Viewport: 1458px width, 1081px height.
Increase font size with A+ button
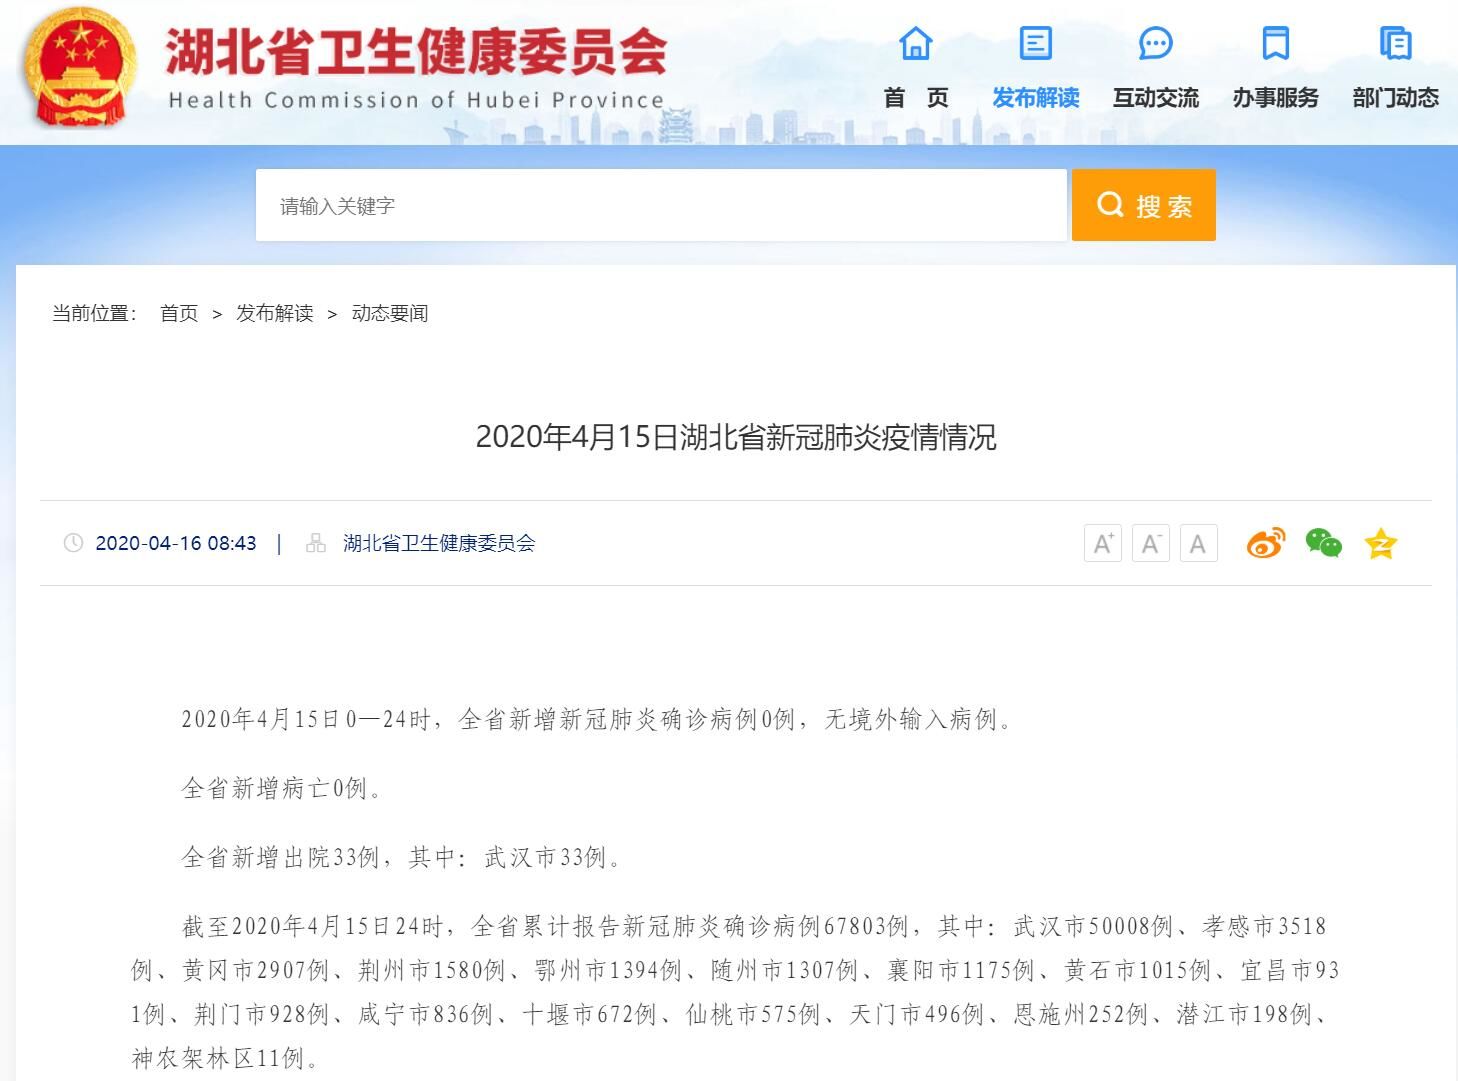pyautogui.click(x=1102, y=543)
